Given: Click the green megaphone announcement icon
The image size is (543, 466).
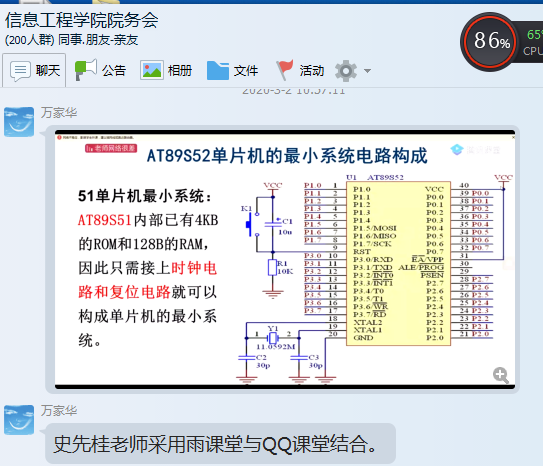Looking at the screenshot, I should coord(86,70).
